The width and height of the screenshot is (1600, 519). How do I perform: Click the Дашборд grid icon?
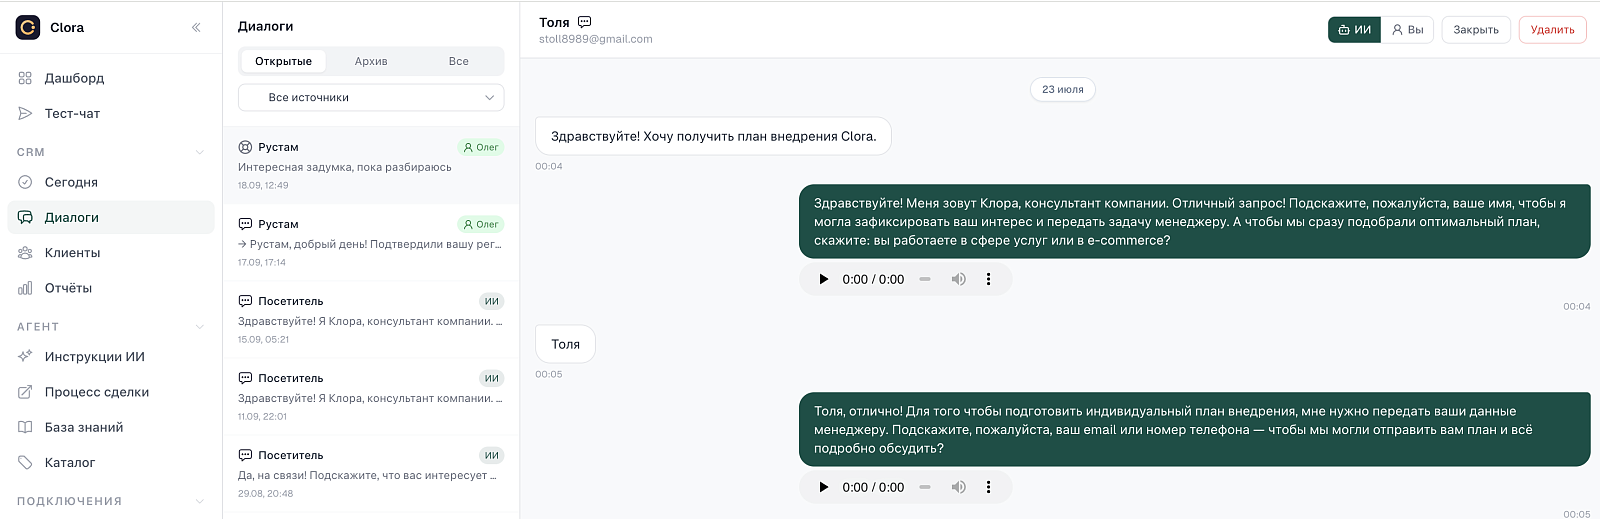(x=25, y=78)
